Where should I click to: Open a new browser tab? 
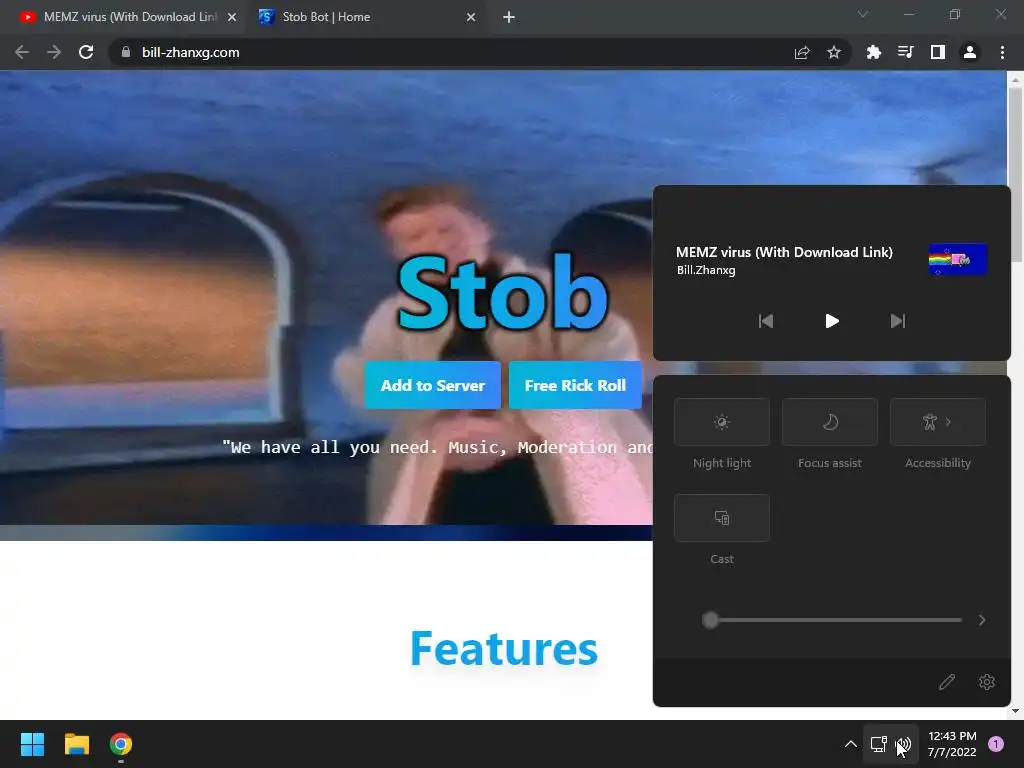(509, 17)
